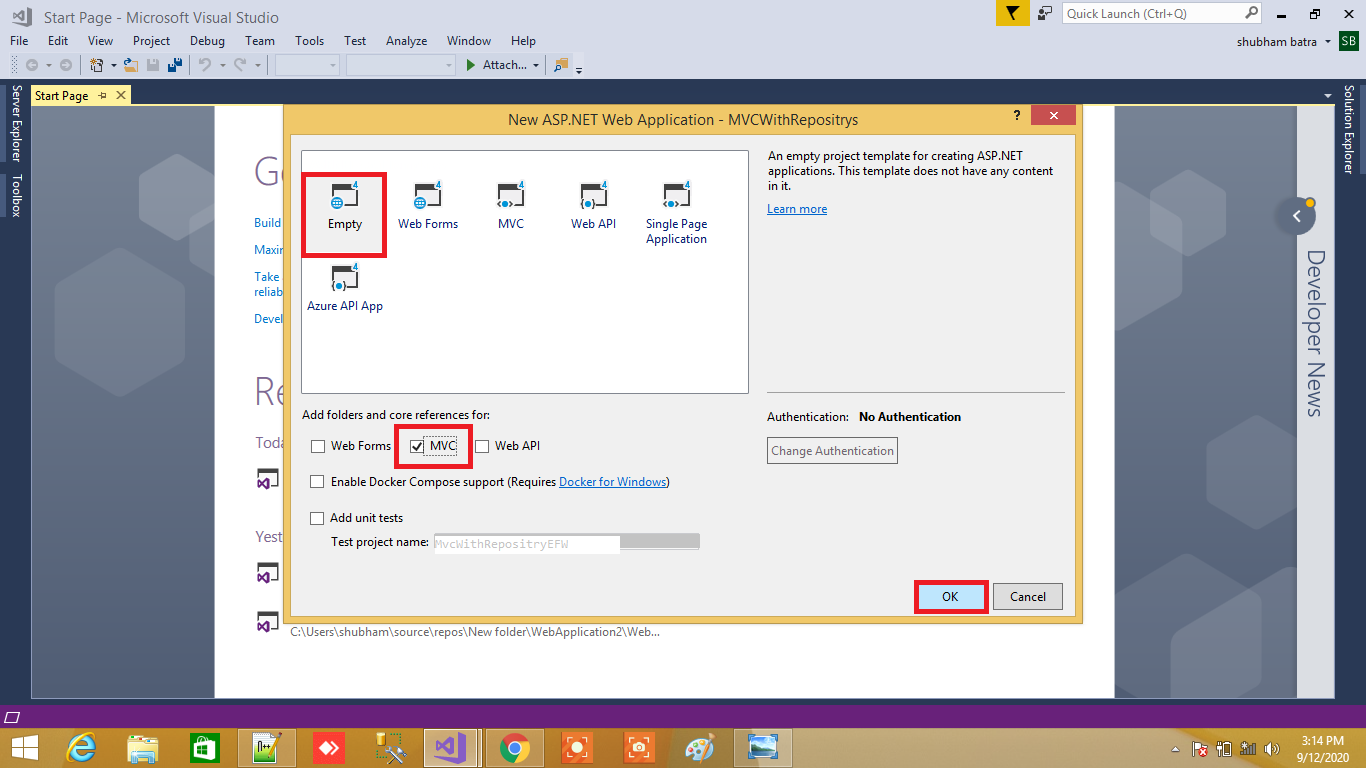The height and width of the screenshot is (768, 1366).
Task: Enable the Web Forms checkbox
Action: coord(318,446)
